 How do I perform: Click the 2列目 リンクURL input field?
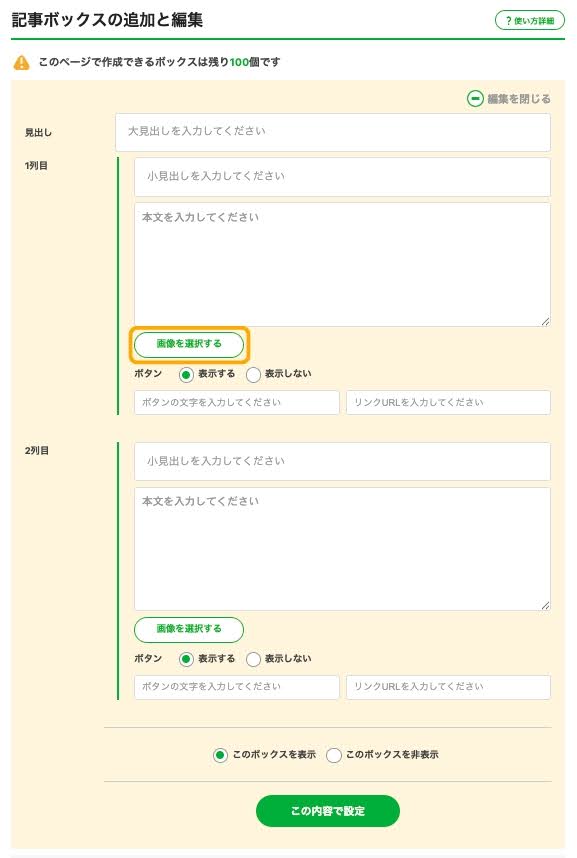click(448, 687)
